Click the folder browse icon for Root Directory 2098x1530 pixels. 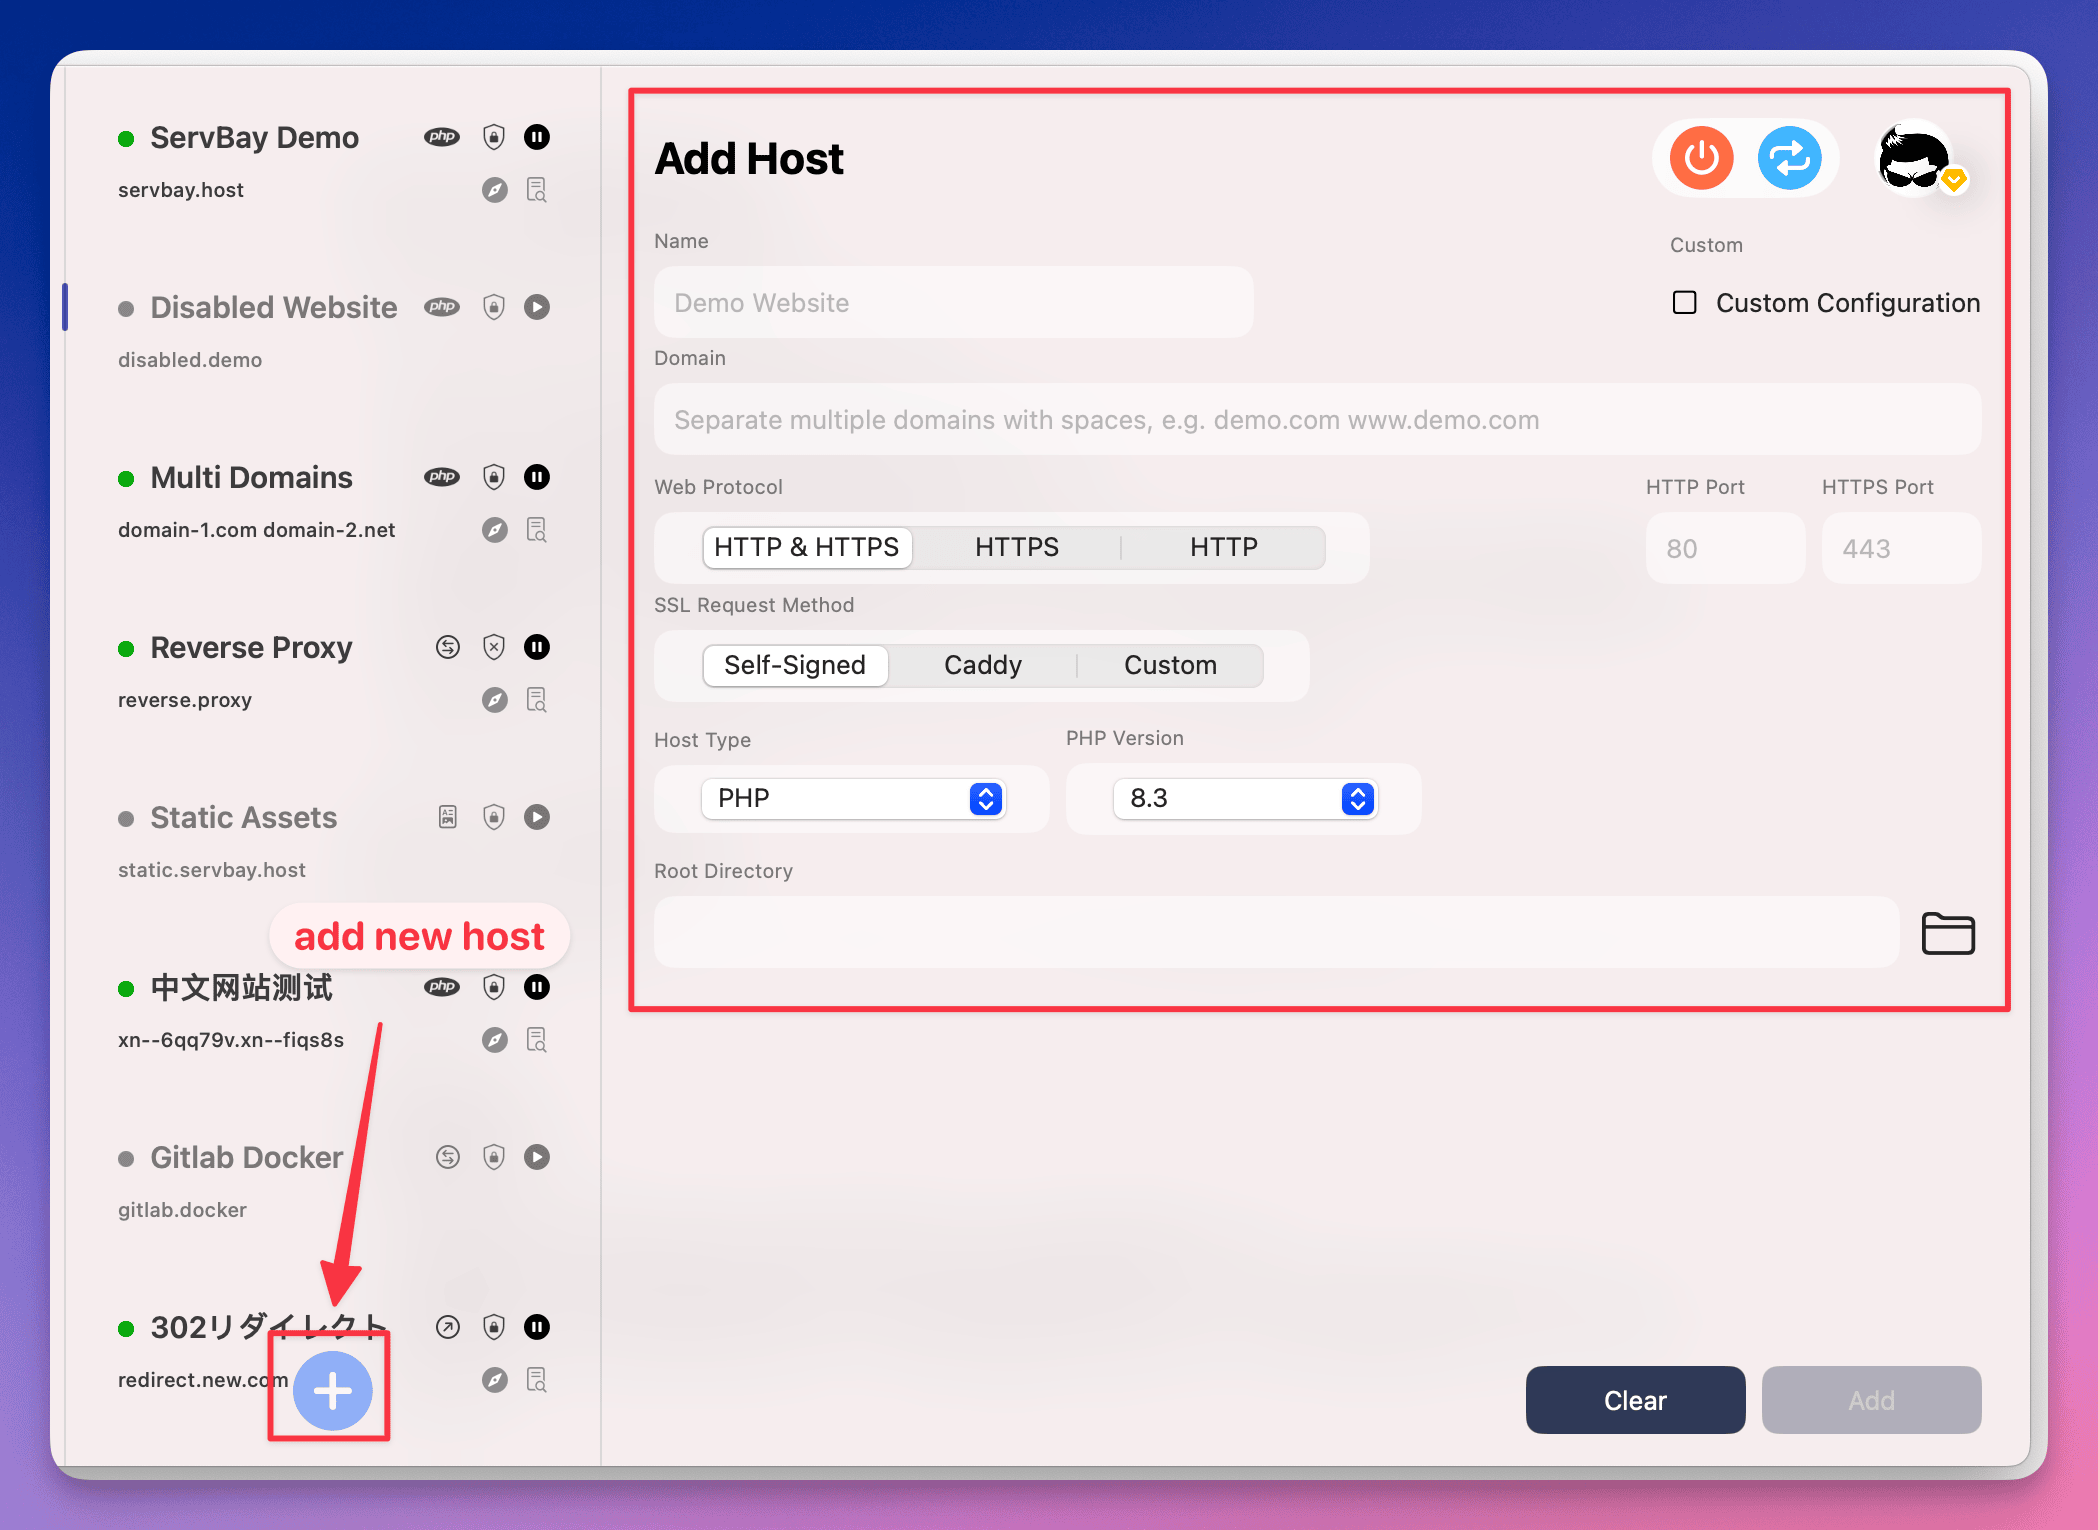1948,932
